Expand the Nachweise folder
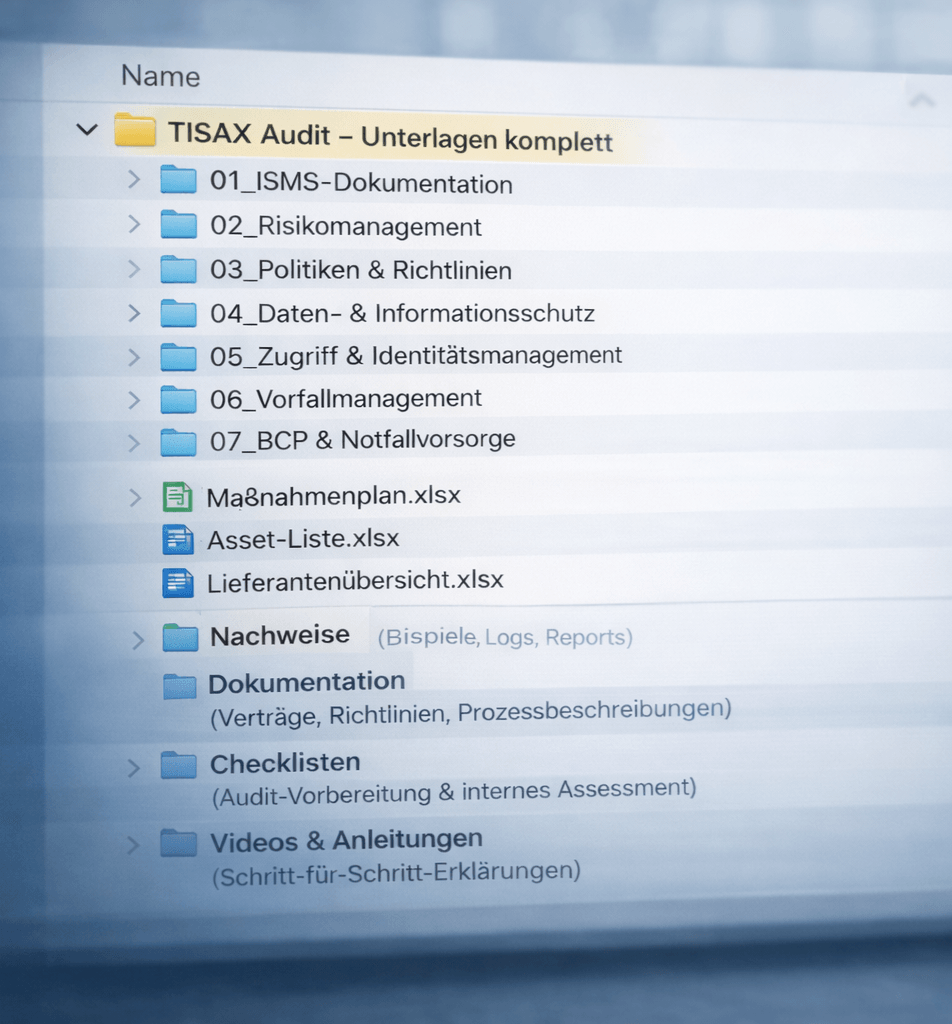The image size is (952, 1024). pos(137,639)
